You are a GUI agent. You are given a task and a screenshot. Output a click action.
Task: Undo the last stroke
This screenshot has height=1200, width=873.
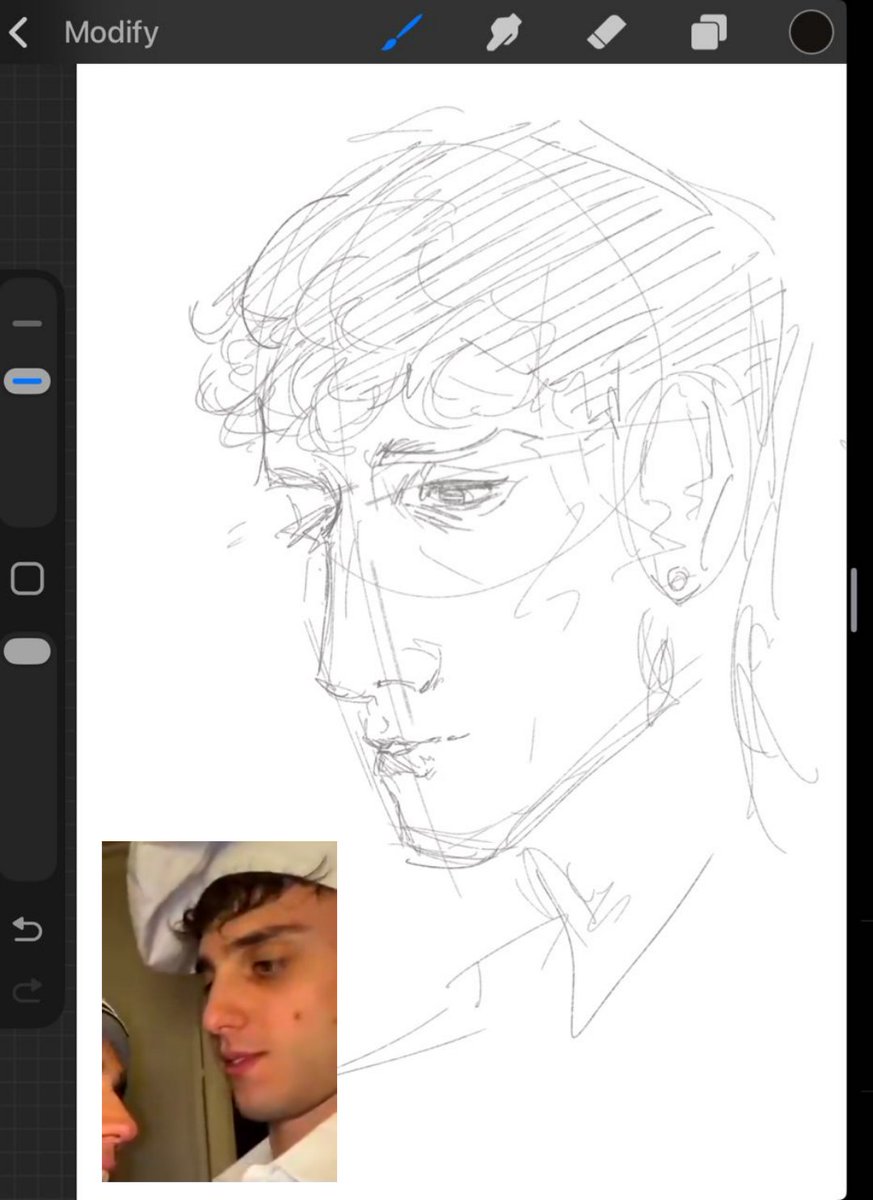tap(27, 929)
